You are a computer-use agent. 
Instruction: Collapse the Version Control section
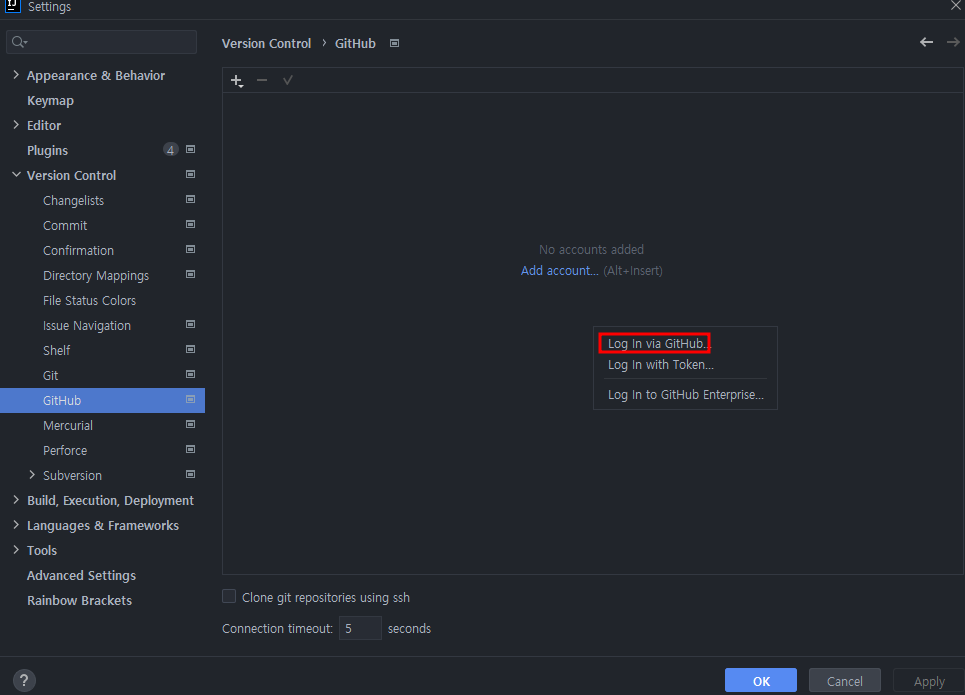point(16,175)
